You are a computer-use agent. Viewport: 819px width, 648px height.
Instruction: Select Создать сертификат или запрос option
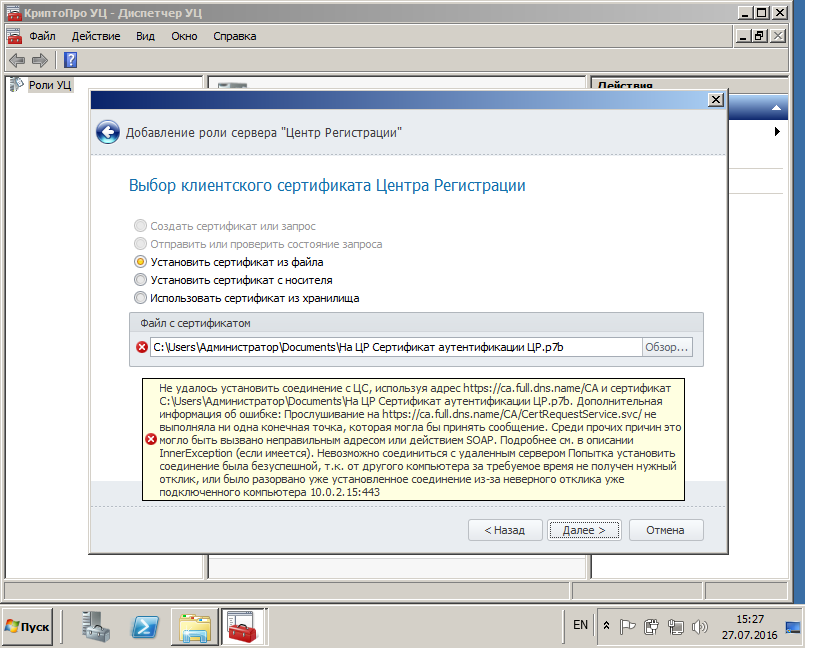click(226, 226)
